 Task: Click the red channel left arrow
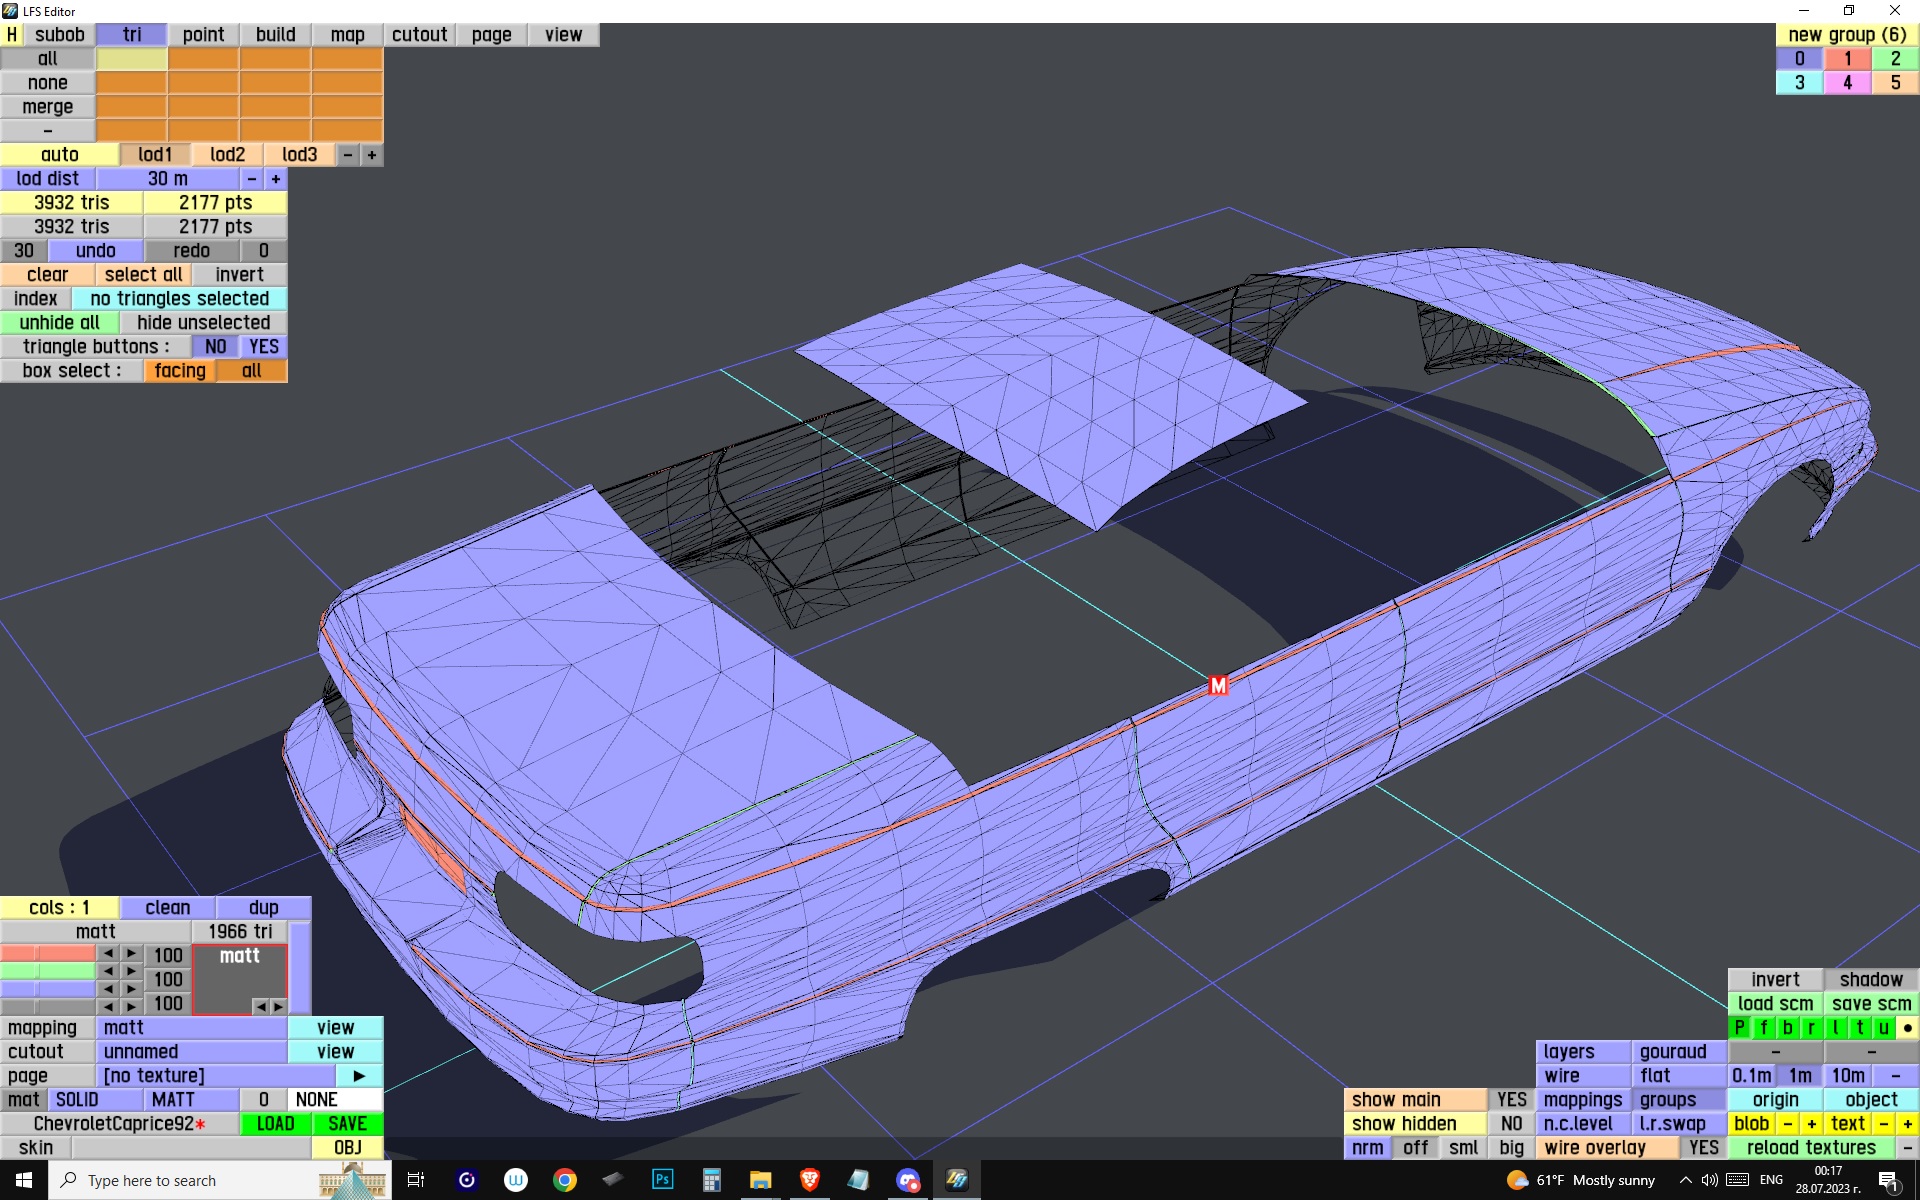point(108,954)
